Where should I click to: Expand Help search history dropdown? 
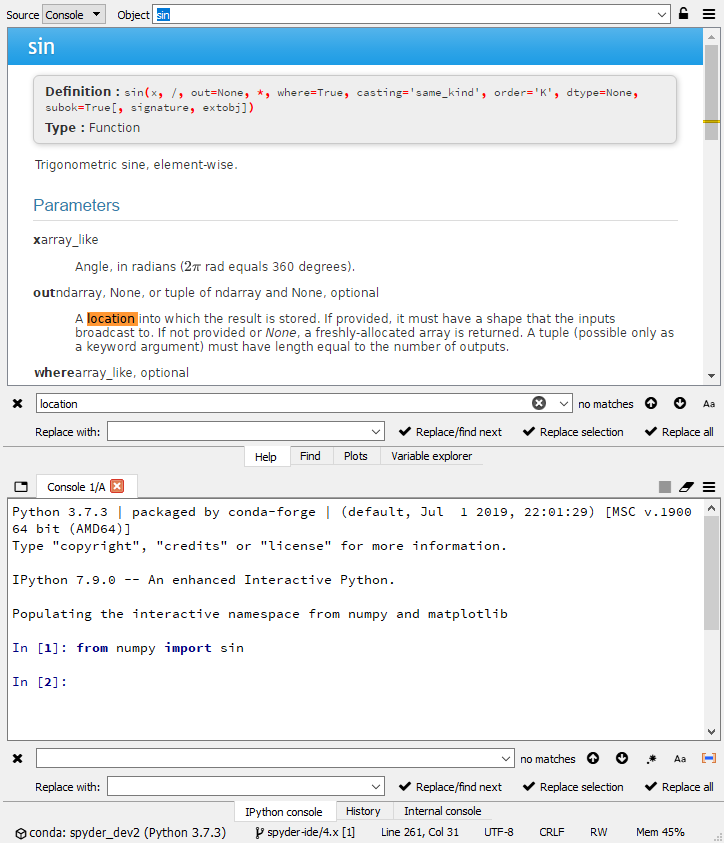pos(563,403)
